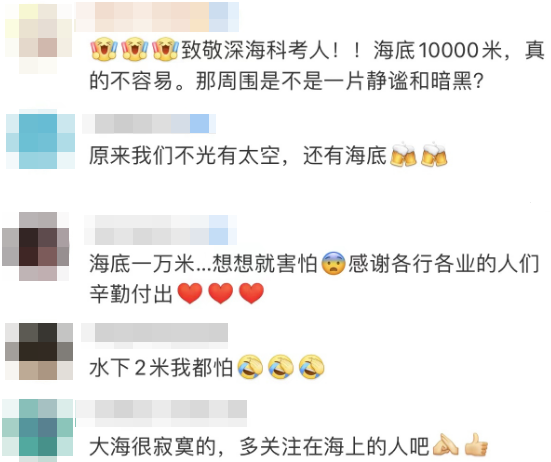The height and width of the screenshot is (462, 551).
Task: Open the blurred username above the 水下2米我都怕 comment
Action: point(155,332)
